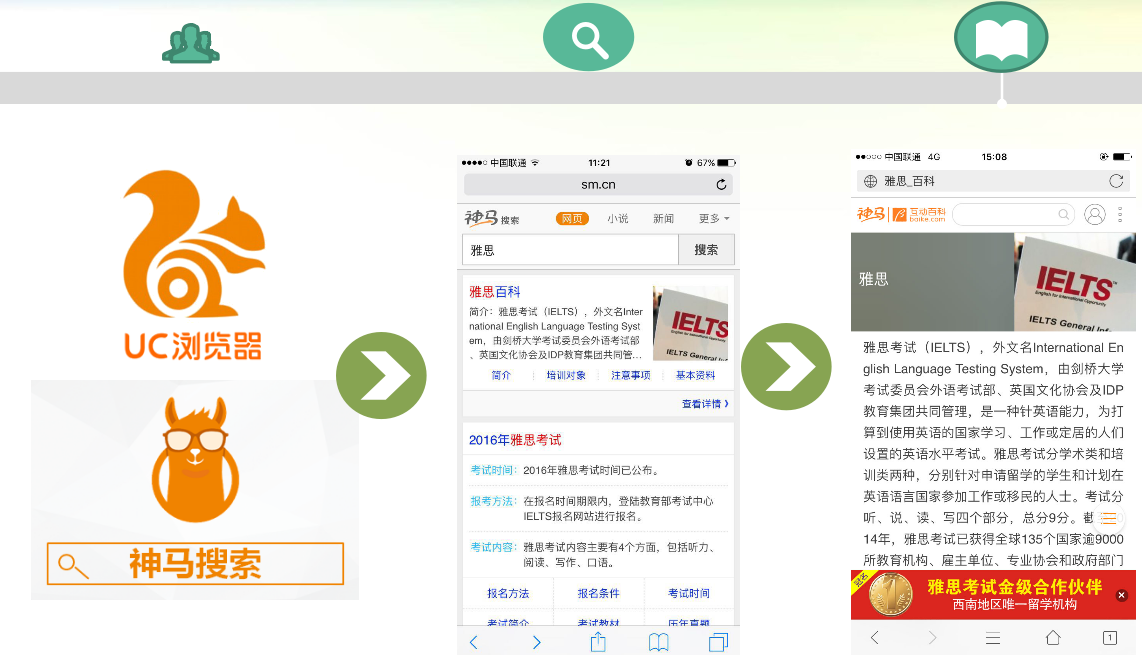
Task: Click the green group icon at top left
Action: pos(190,42)
